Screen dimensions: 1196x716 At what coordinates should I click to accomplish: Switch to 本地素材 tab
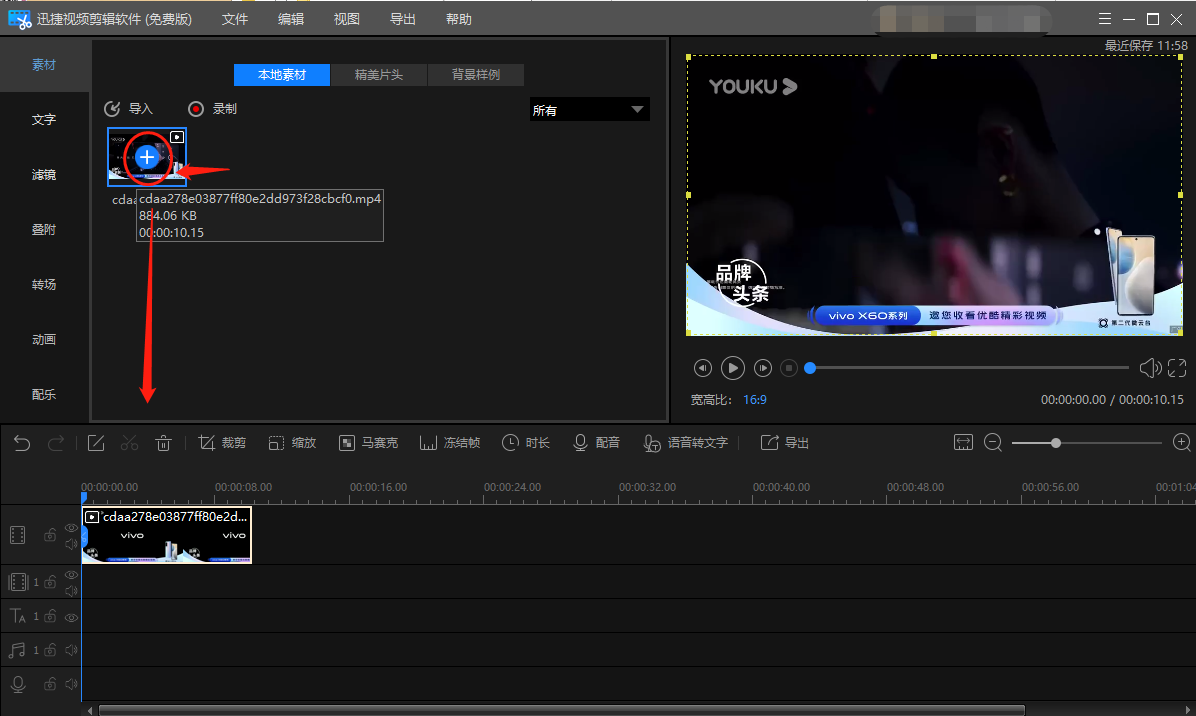[281, 75]
